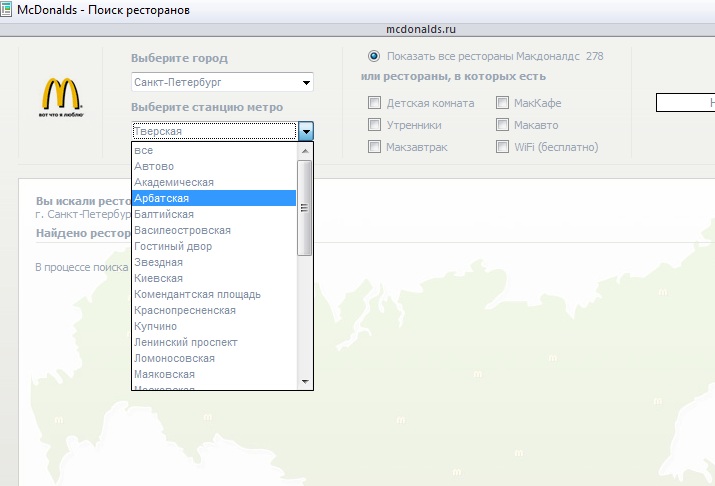The height and width of the screenshot is (486, 715).
Task: Choose Академическая in the metro list
Action: 214,182
